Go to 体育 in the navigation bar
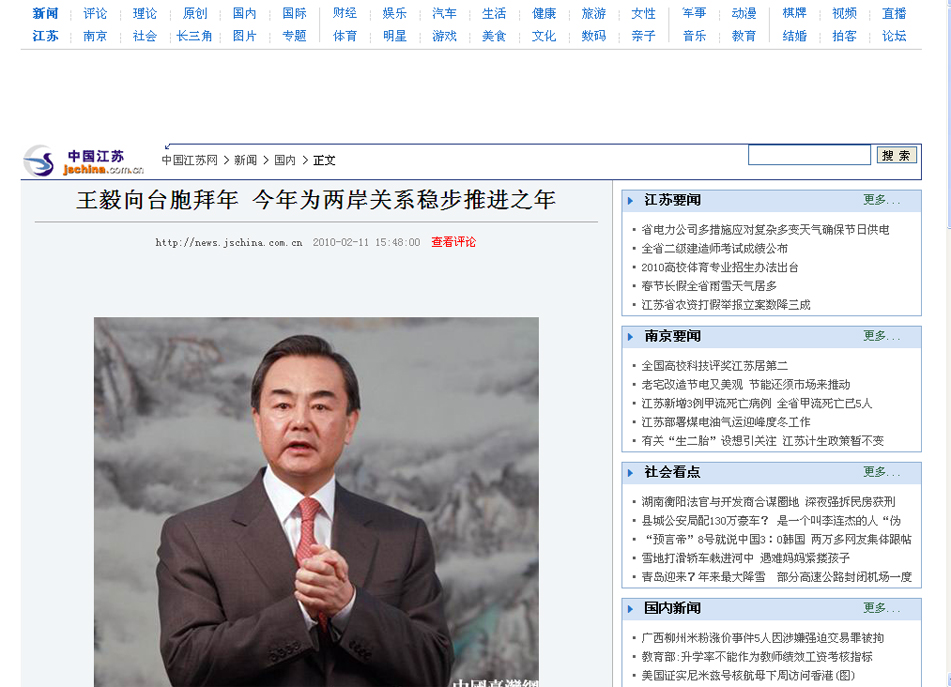The height and width of the screenshot is (687, 951). (345, 36)
